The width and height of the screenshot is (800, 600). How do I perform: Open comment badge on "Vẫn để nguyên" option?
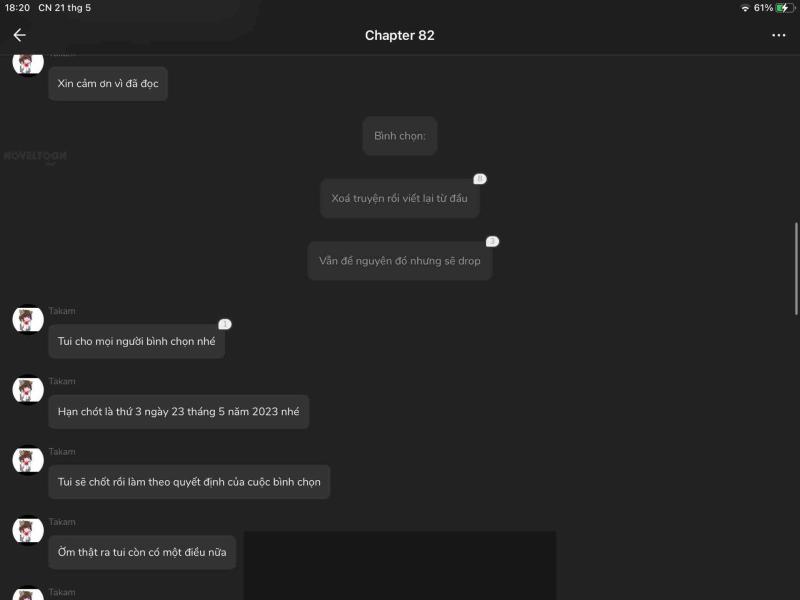tap(492, 241)
